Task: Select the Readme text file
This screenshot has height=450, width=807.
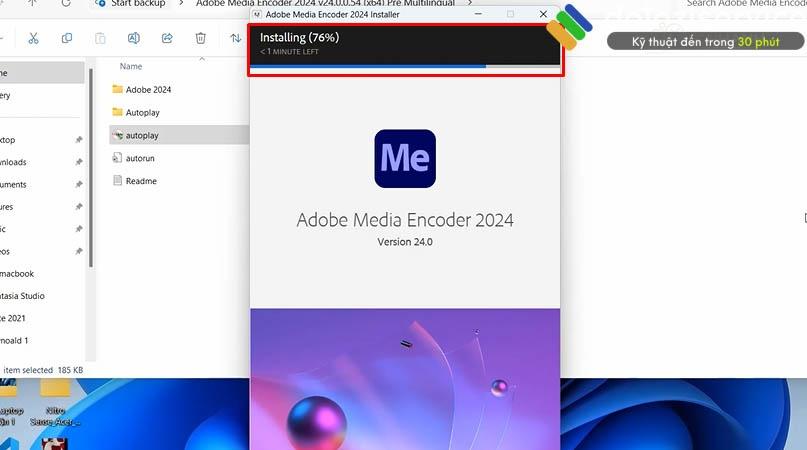Action: [x=140, y=181]
